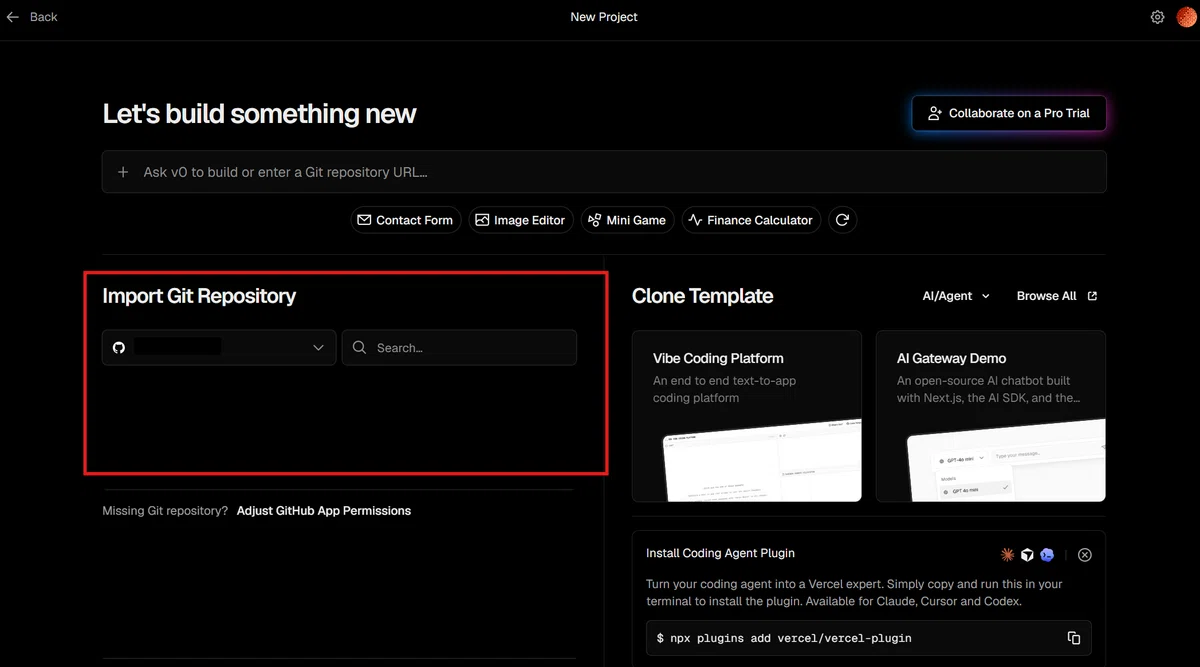Open settings via the gear icon
1200x667 pixels.
(x=1157, y=17)
